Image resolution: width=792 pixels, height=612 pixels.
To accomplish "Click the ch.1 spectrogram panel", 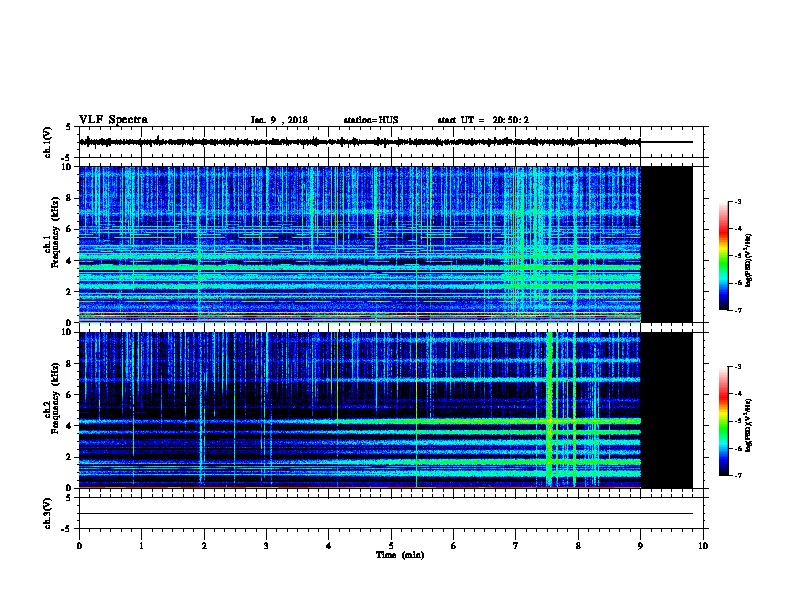I will coord(360,244).
